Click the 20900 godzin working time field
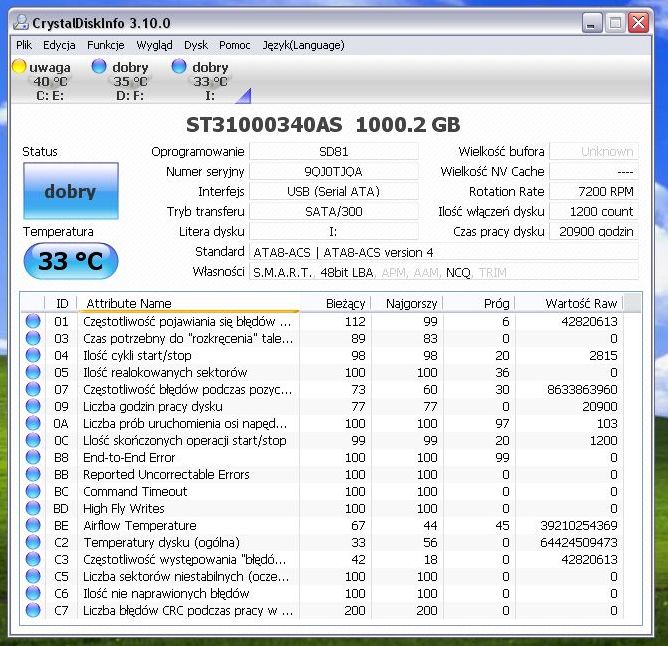 point(594,232)
